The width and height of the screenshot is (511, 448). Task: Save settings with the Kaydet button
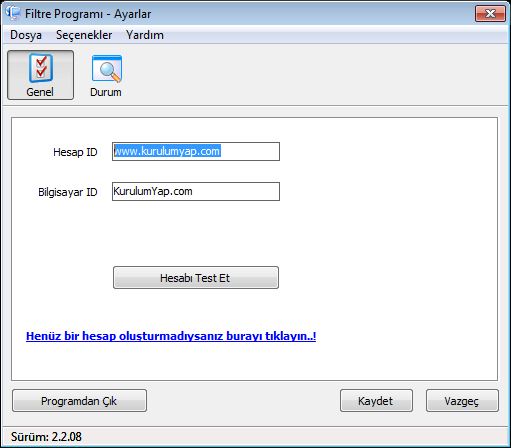click(x=376, y=401)
